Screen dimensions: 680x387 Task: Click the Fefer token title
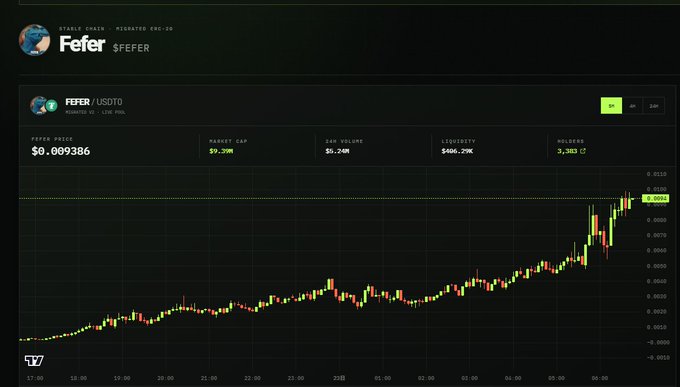click(82, 44)
